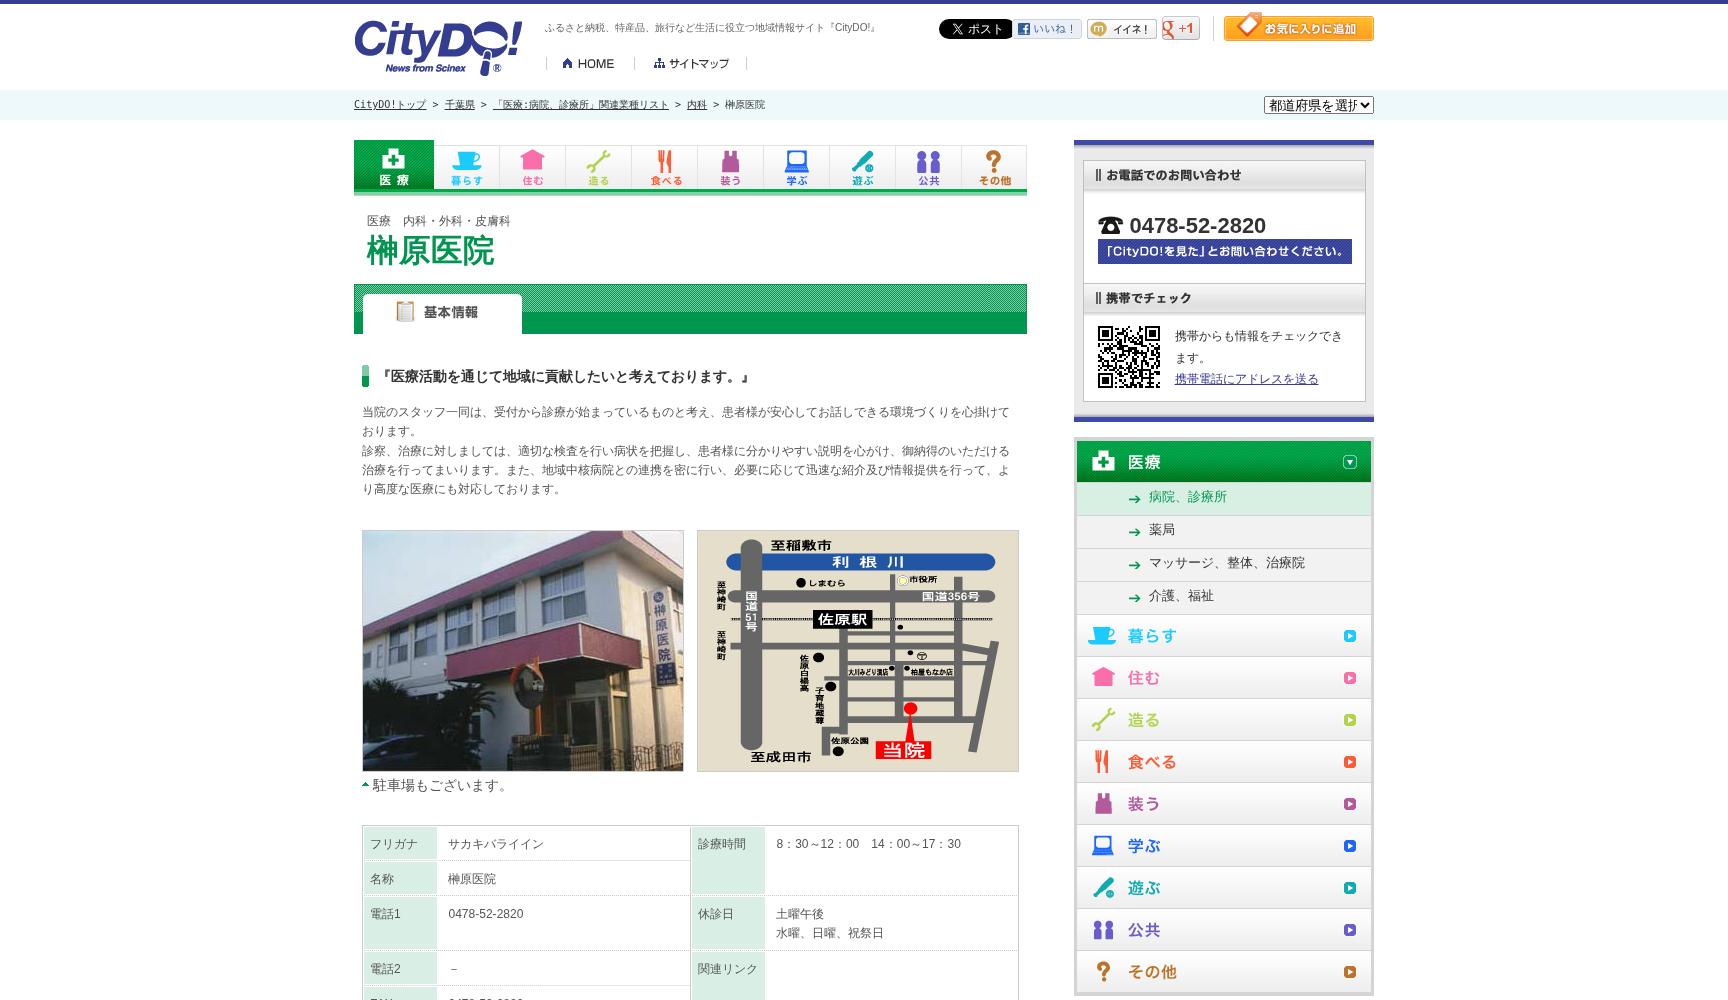Image resolution: width=1728 pixels, height=1000 pixels.
Task: Open the 都道府県を選択 dropdown
Action: tap(1319, 105)
